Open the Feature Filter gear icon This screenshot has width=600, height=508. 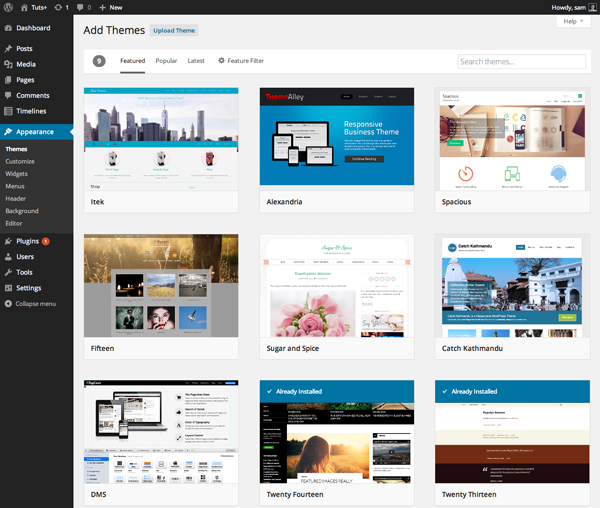point(221,60)
